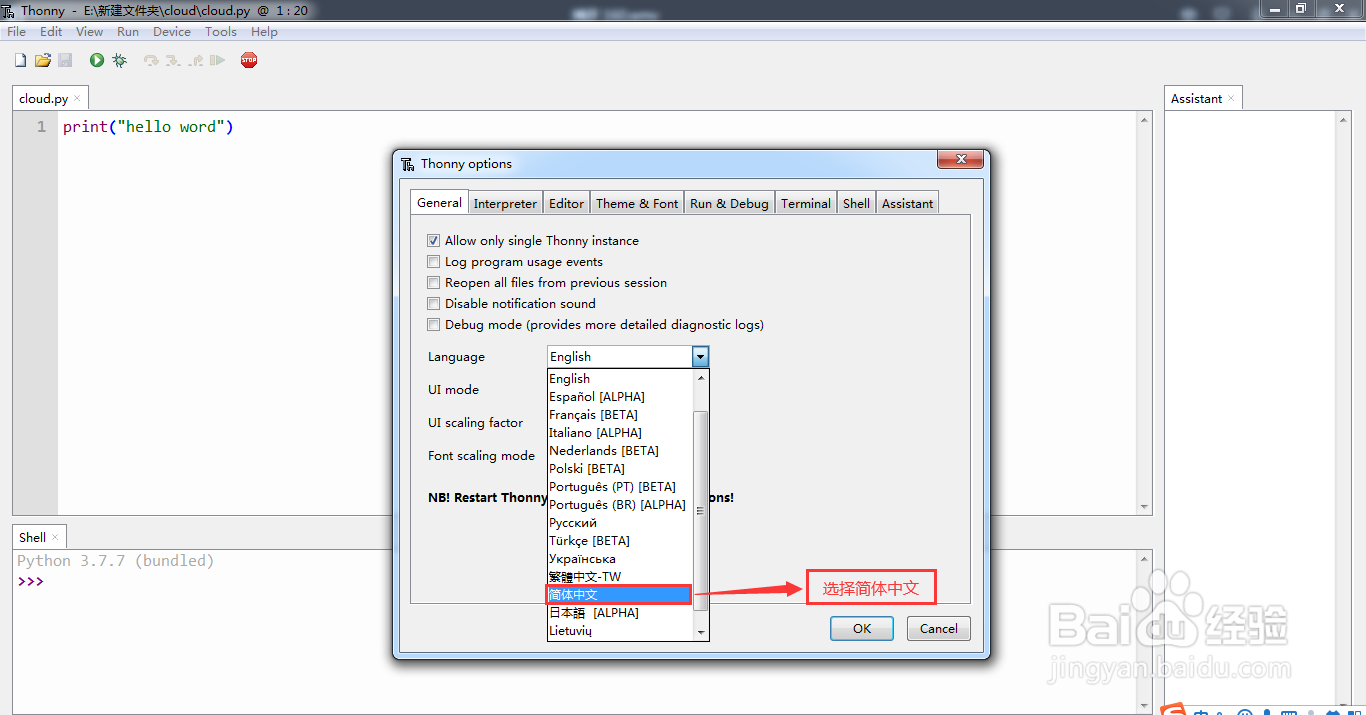Click the Step out arrow icon
Viewport: 1366px width, 715px height.
click(x=195, y=61)
